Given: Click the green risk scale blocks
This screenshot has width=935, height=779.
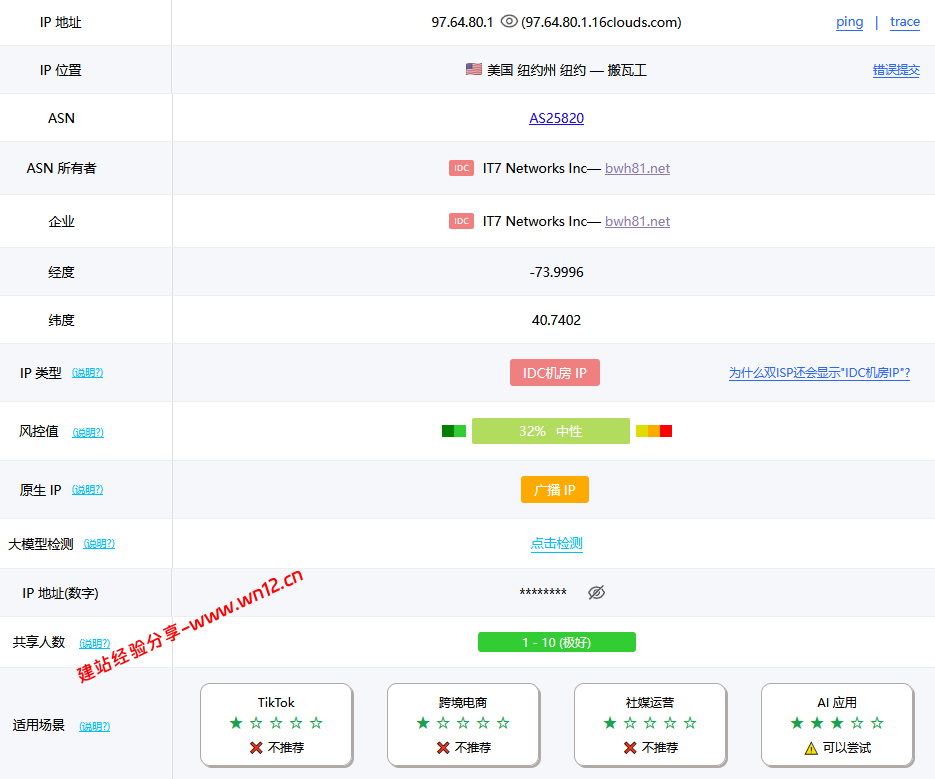Looking at the screenshot, I should pos(454,431).
